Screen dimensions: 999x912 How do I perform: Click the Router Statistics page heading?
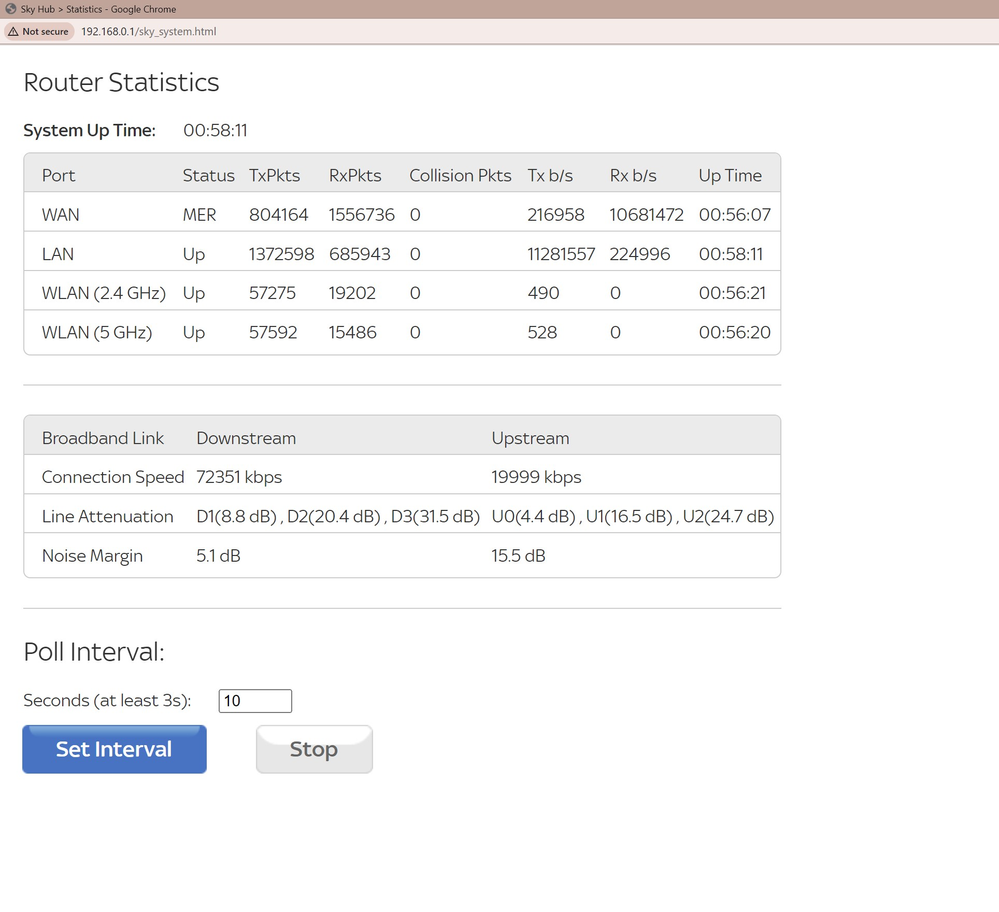click(x=120, y=83)
